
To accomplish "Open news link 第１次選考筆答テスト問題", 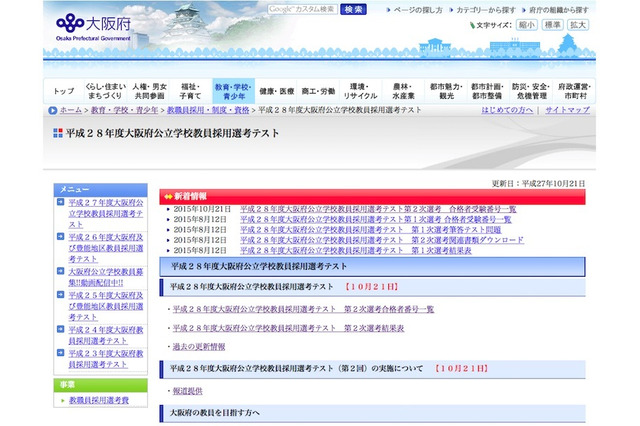I will 371,230.
